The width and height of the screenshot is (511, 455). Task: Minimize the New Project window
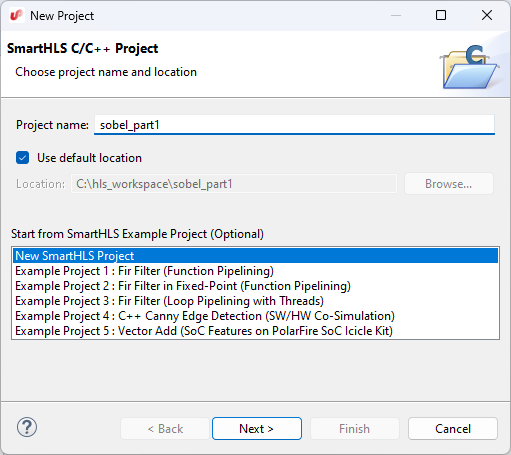point(396,15)
